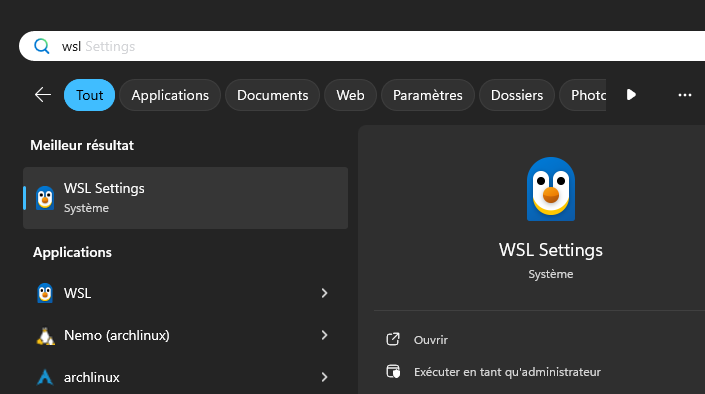Switch to the Paramètres filter tab
The image size is (705, 394).
pos(428,95)
